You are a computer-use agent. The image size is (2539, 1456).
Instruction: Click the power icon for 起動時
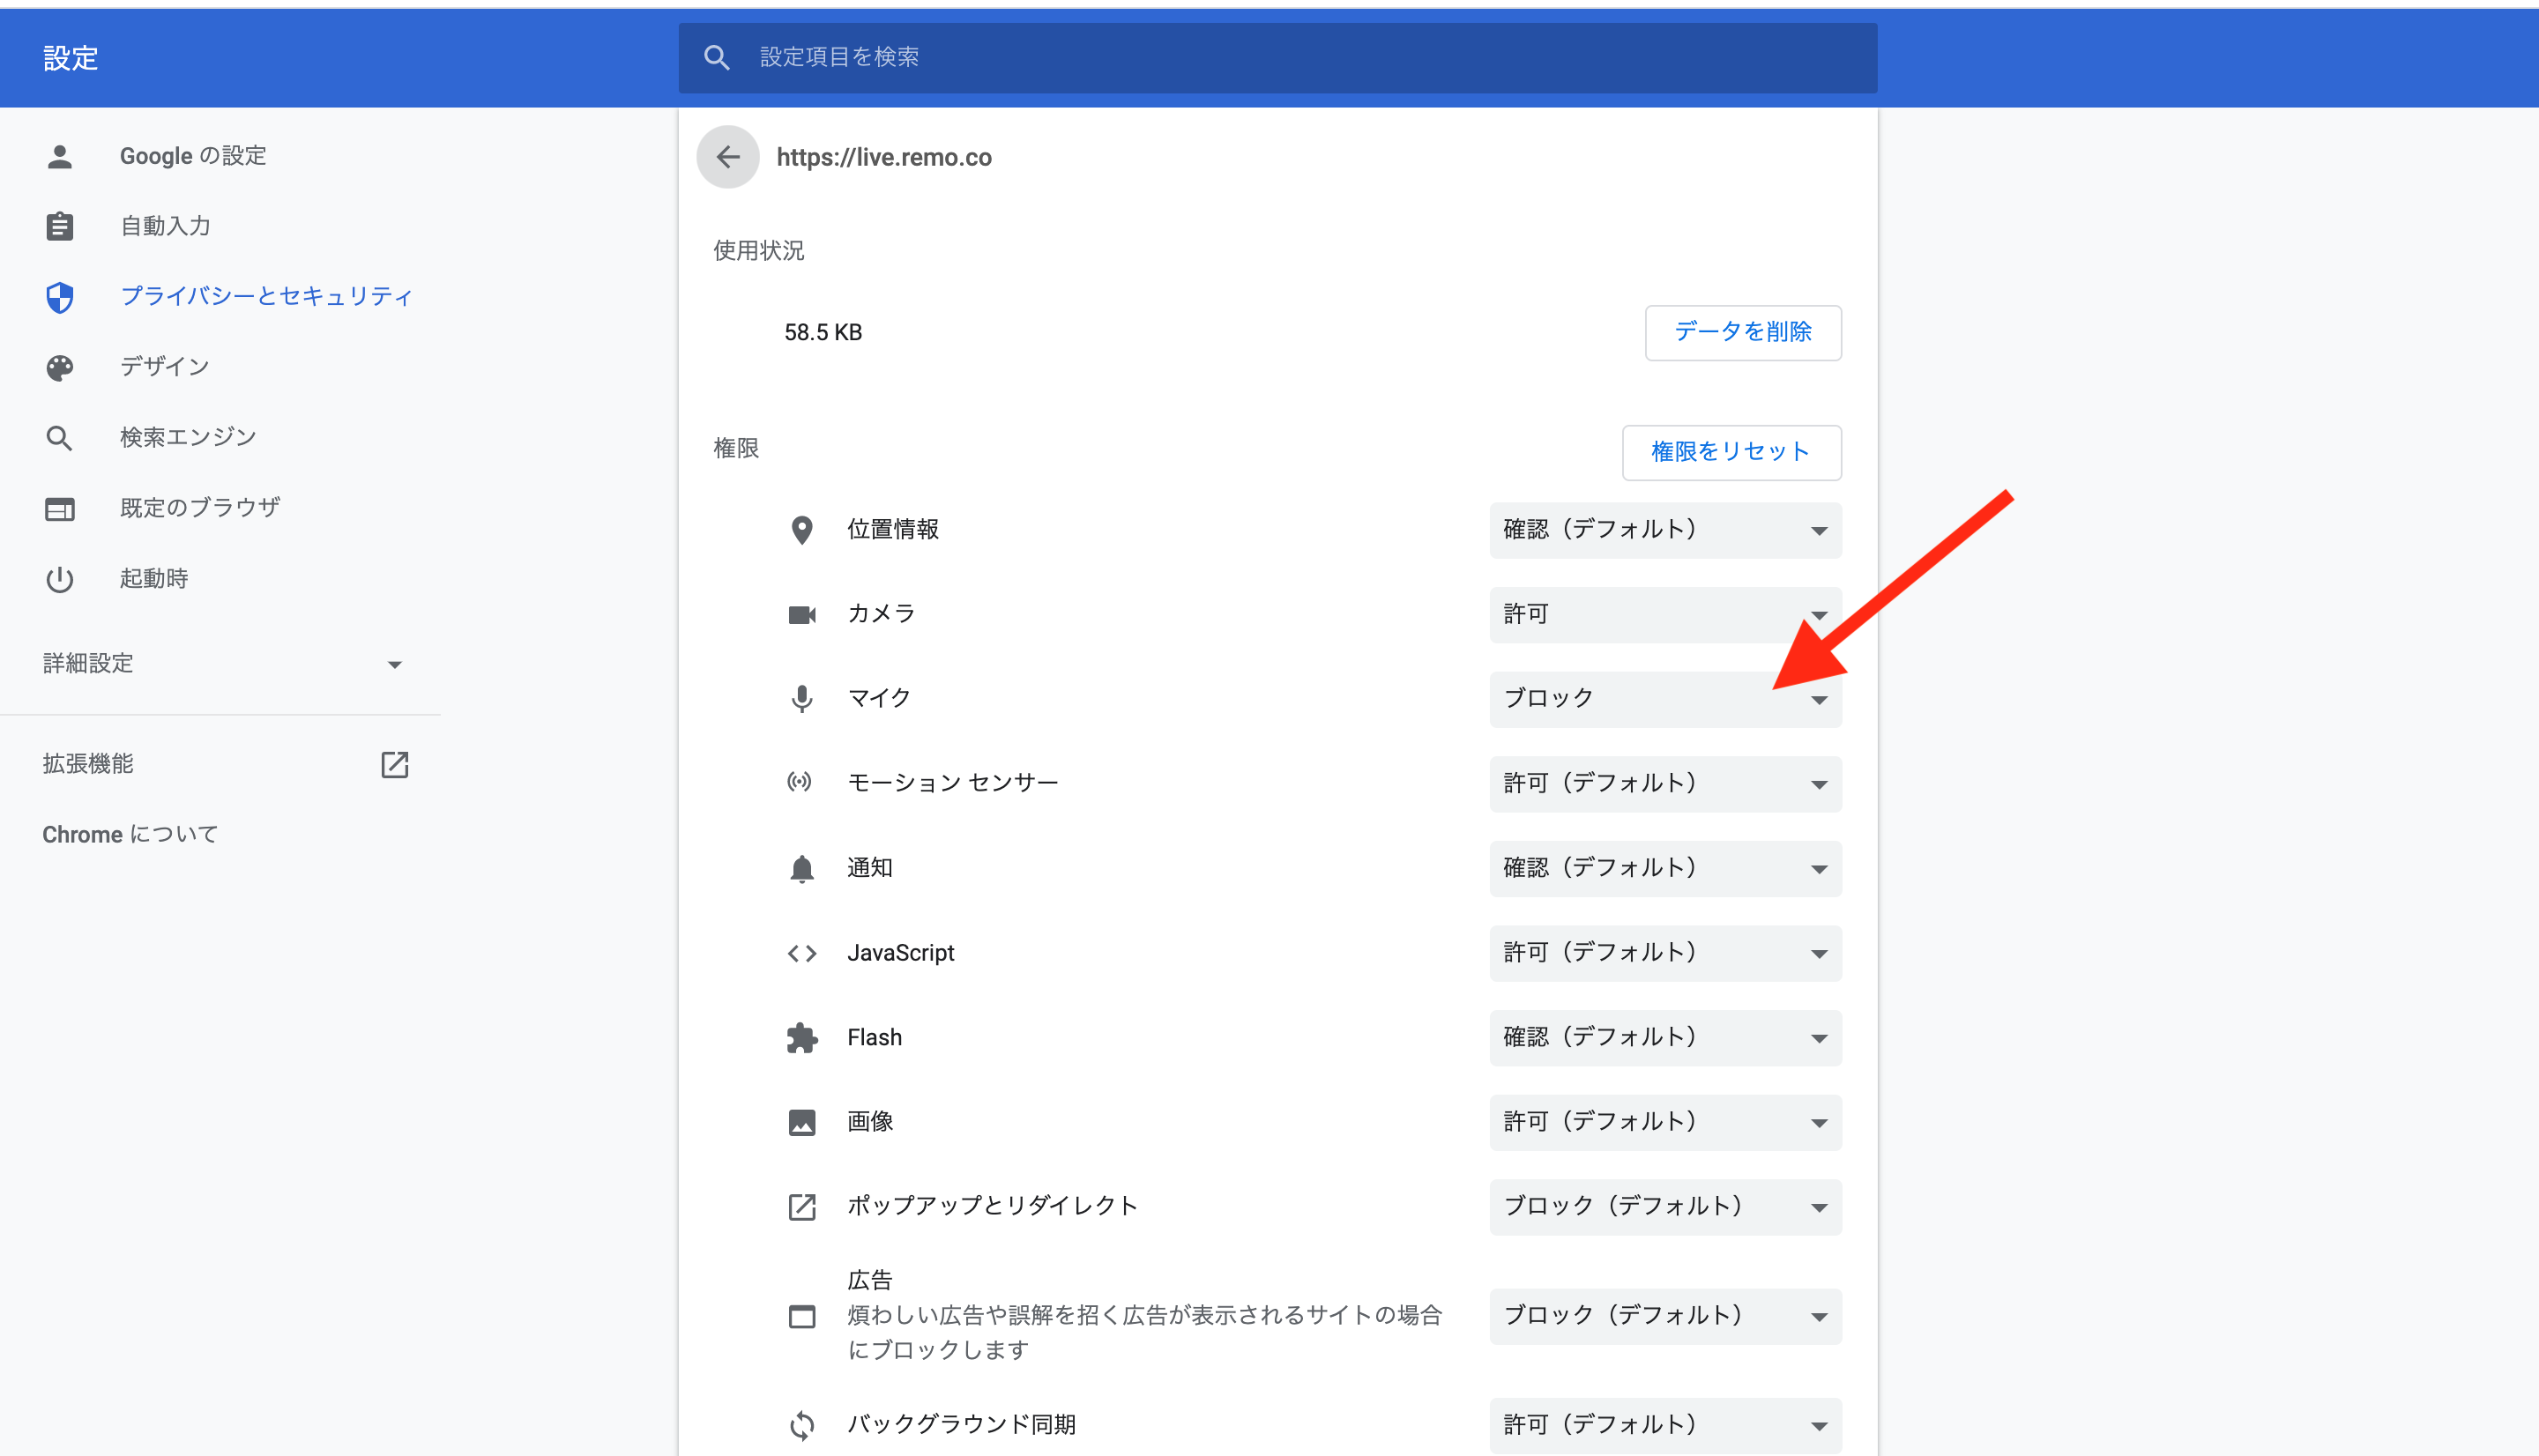(60, 579)
